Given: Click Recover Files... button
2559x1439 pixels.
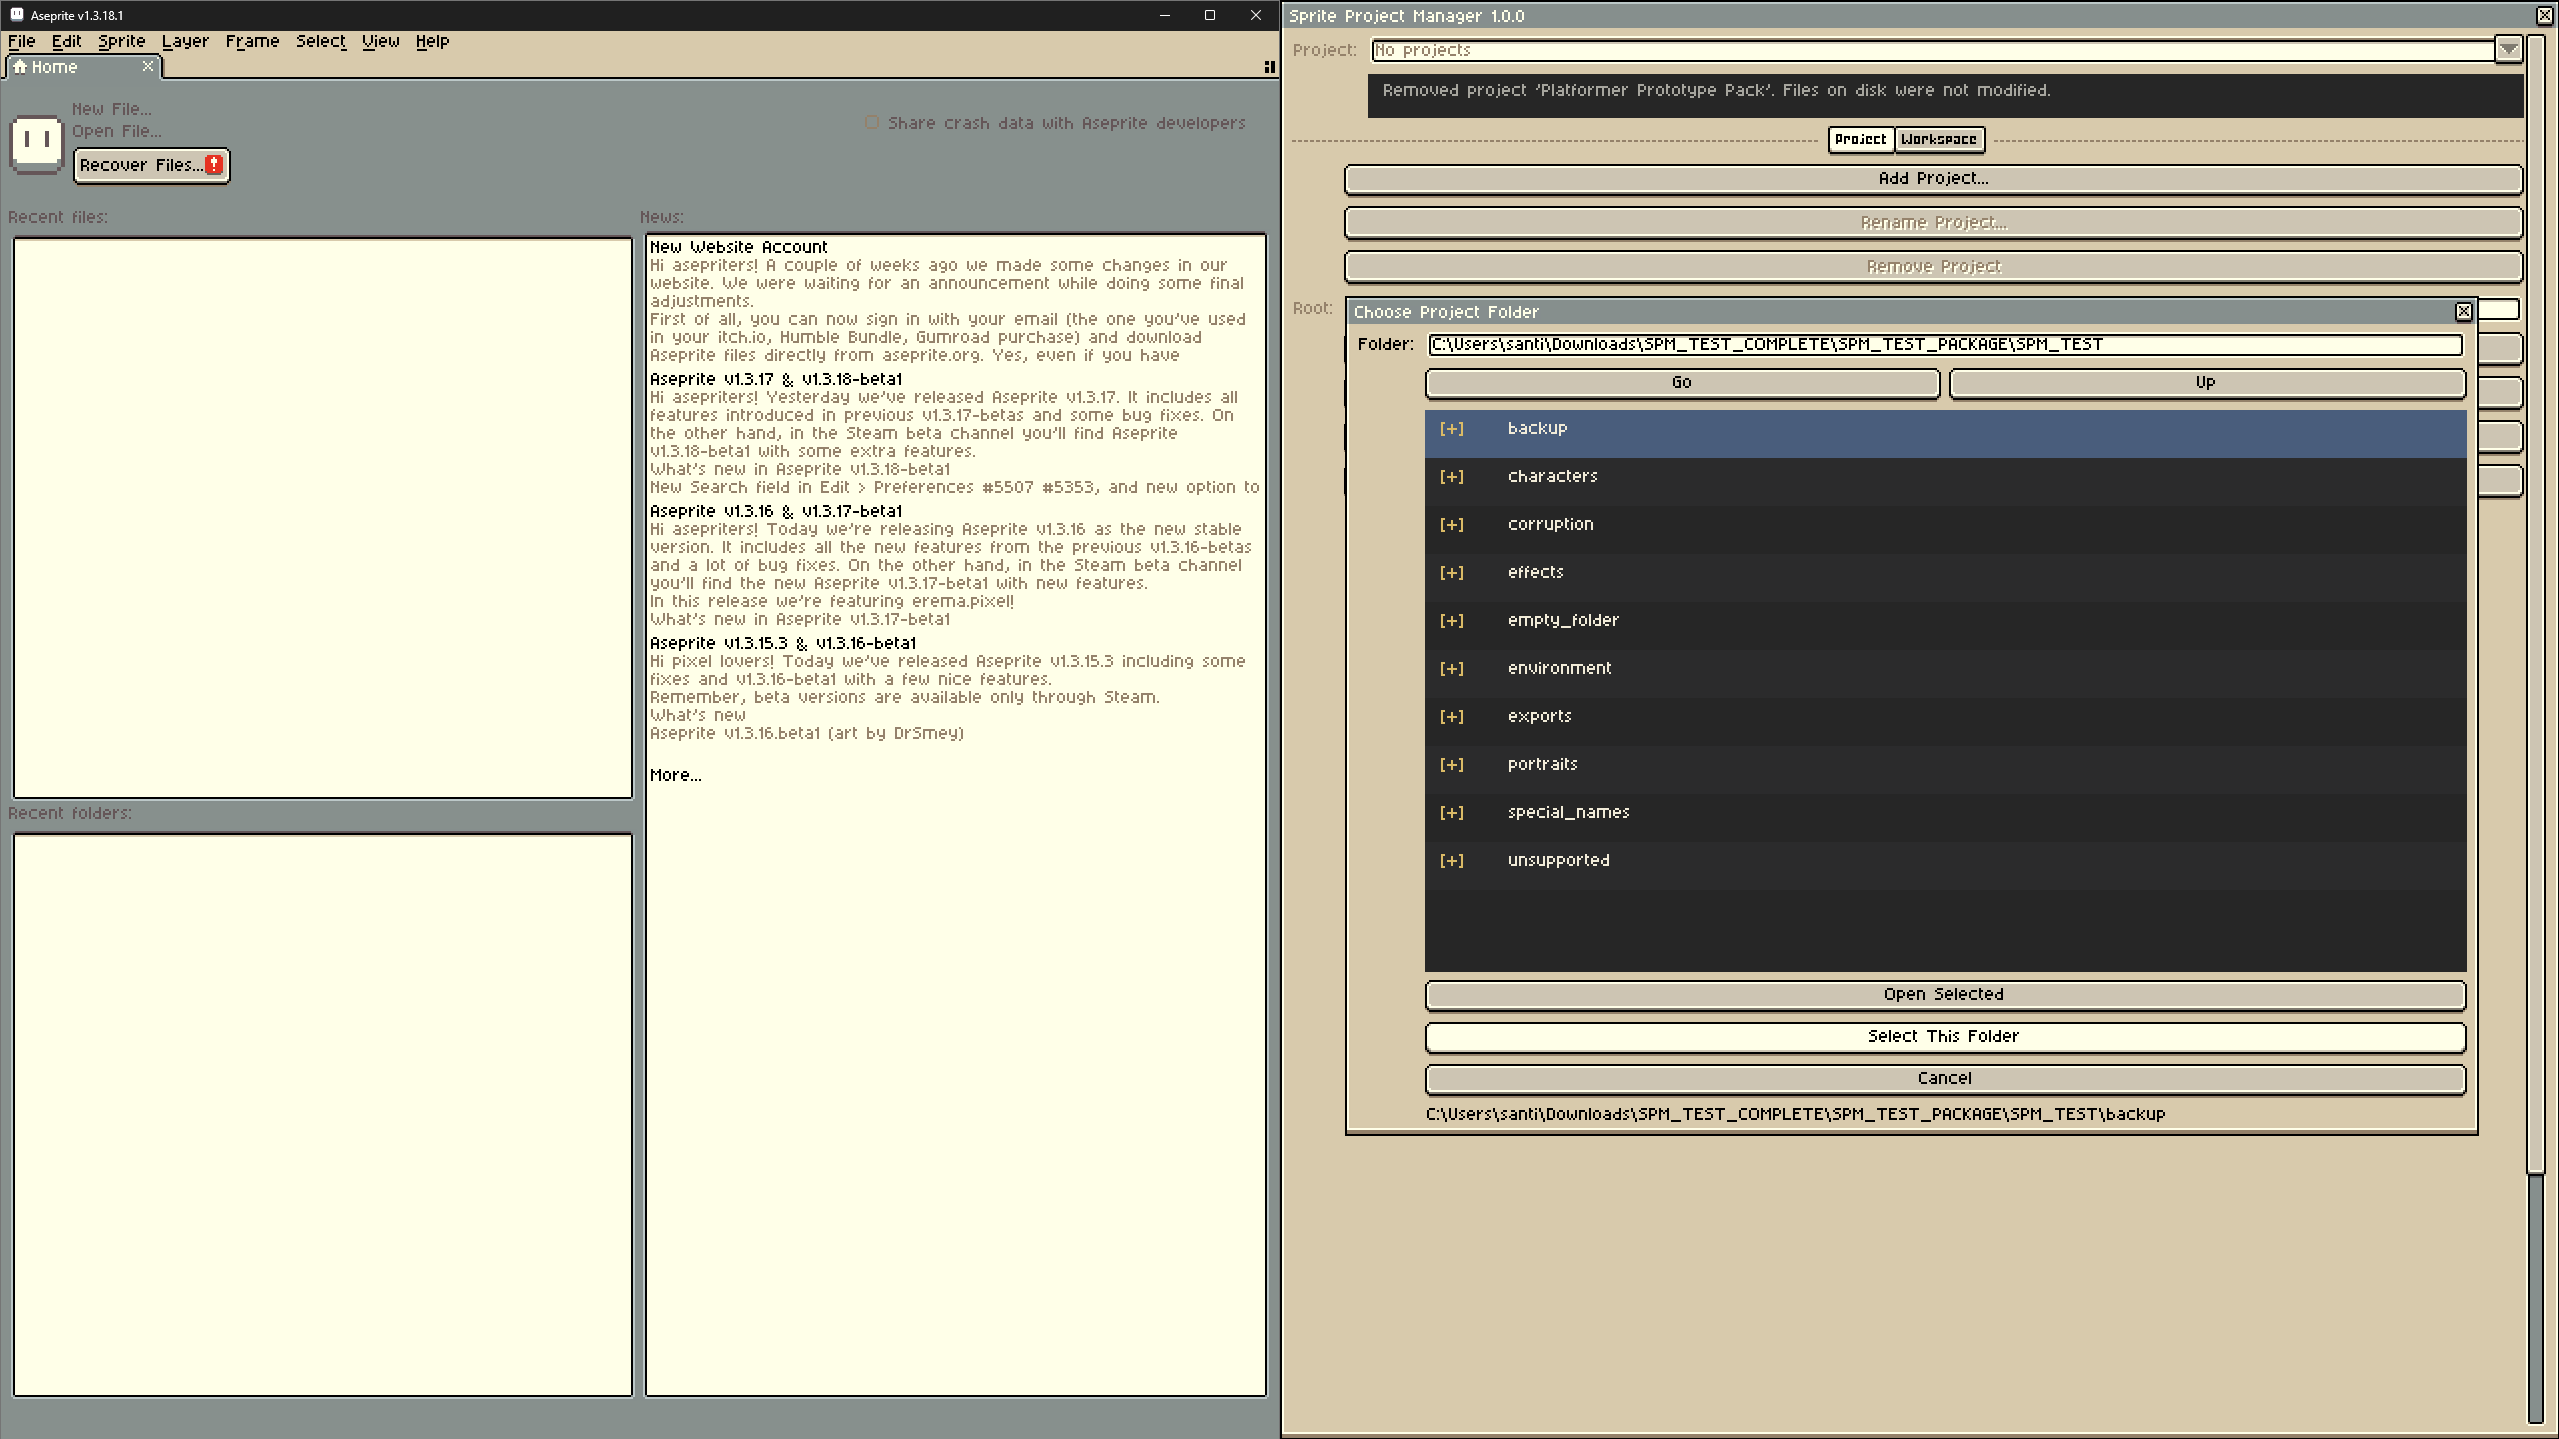Looking at the screenshot, I should [152, 165].
